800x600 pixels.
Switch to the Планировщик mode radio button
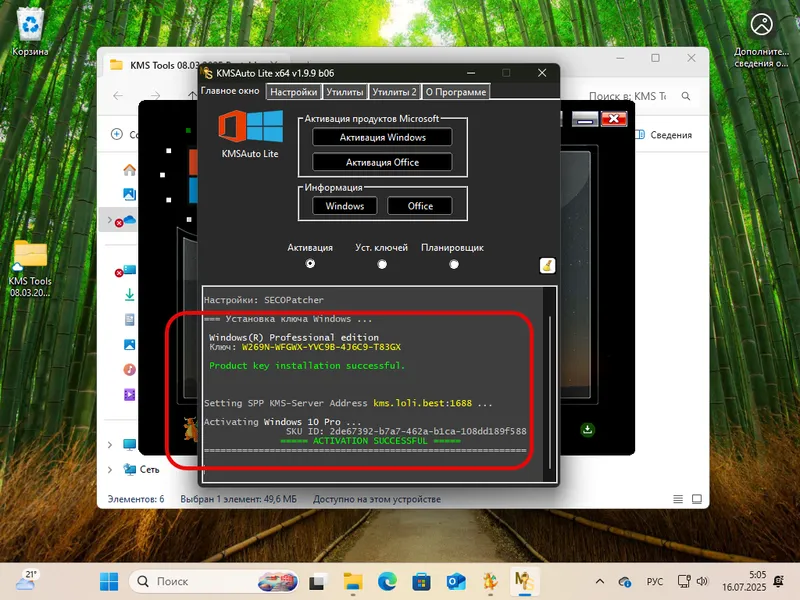tap(453, 263)
